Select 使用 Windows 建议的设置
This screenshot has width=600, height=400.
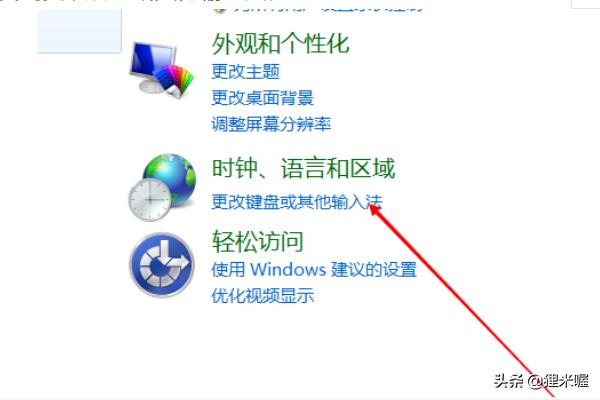pos(314,269)
